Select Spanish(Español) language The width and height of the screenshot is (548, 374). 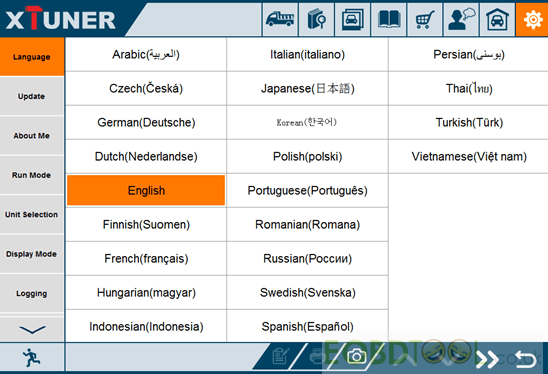(x=308, y=326)
